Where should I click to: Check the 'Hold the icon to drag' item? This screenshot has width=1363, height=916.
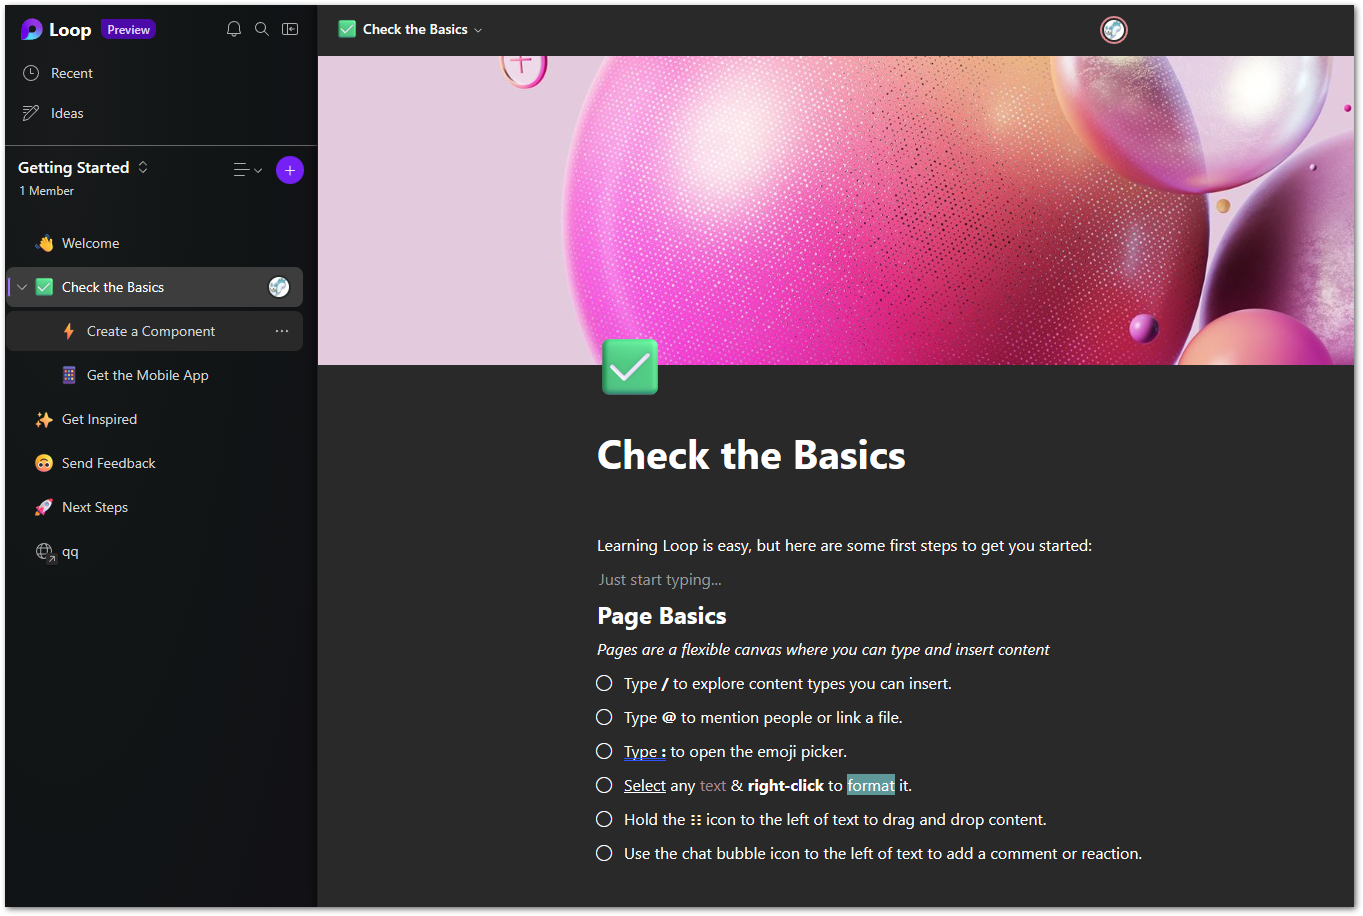604,819
